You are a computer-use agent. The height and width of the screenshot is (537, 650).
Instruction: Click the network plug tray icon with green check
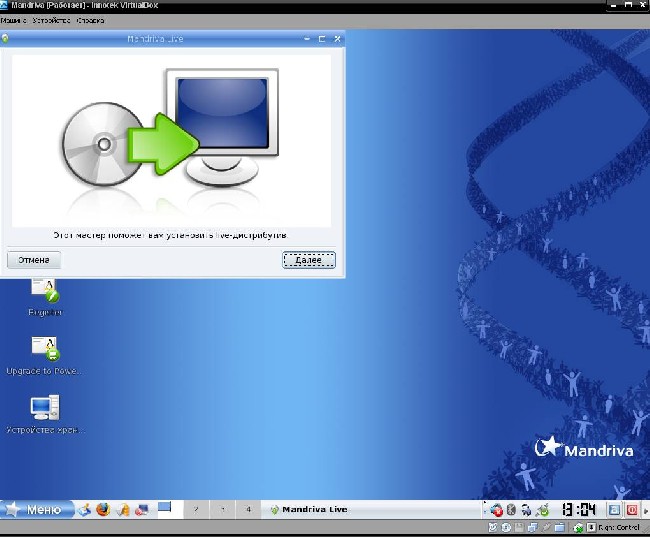coord(543,510)
